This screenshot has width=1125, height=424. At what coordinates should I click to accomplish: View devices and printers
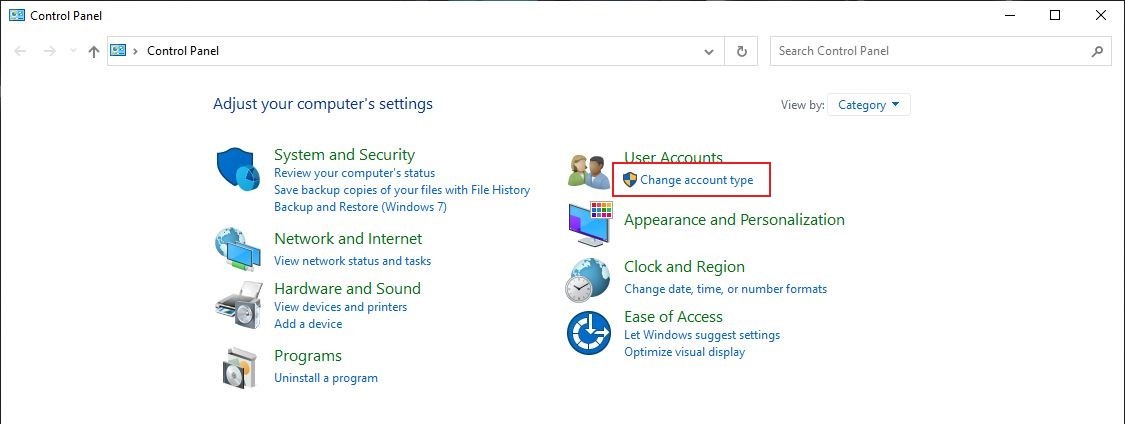pos(340,307)
